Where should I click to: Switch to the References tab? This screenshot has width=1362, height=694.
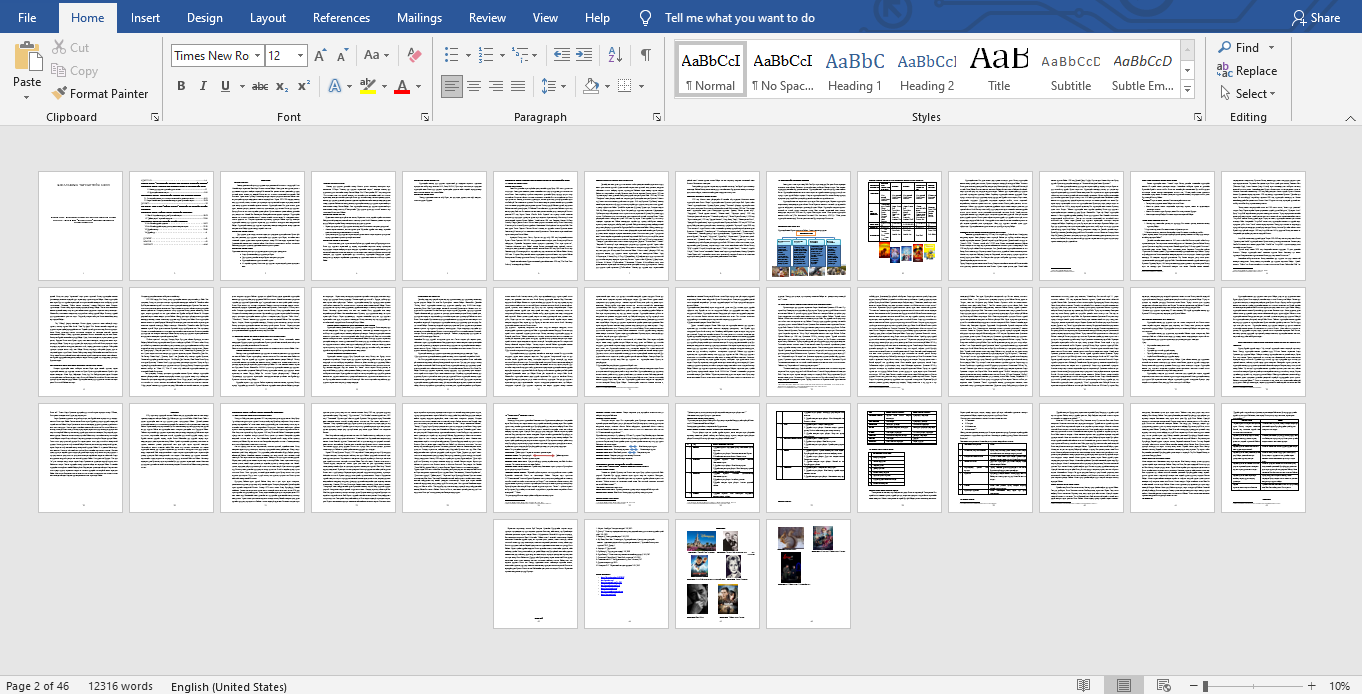[341, 18]
